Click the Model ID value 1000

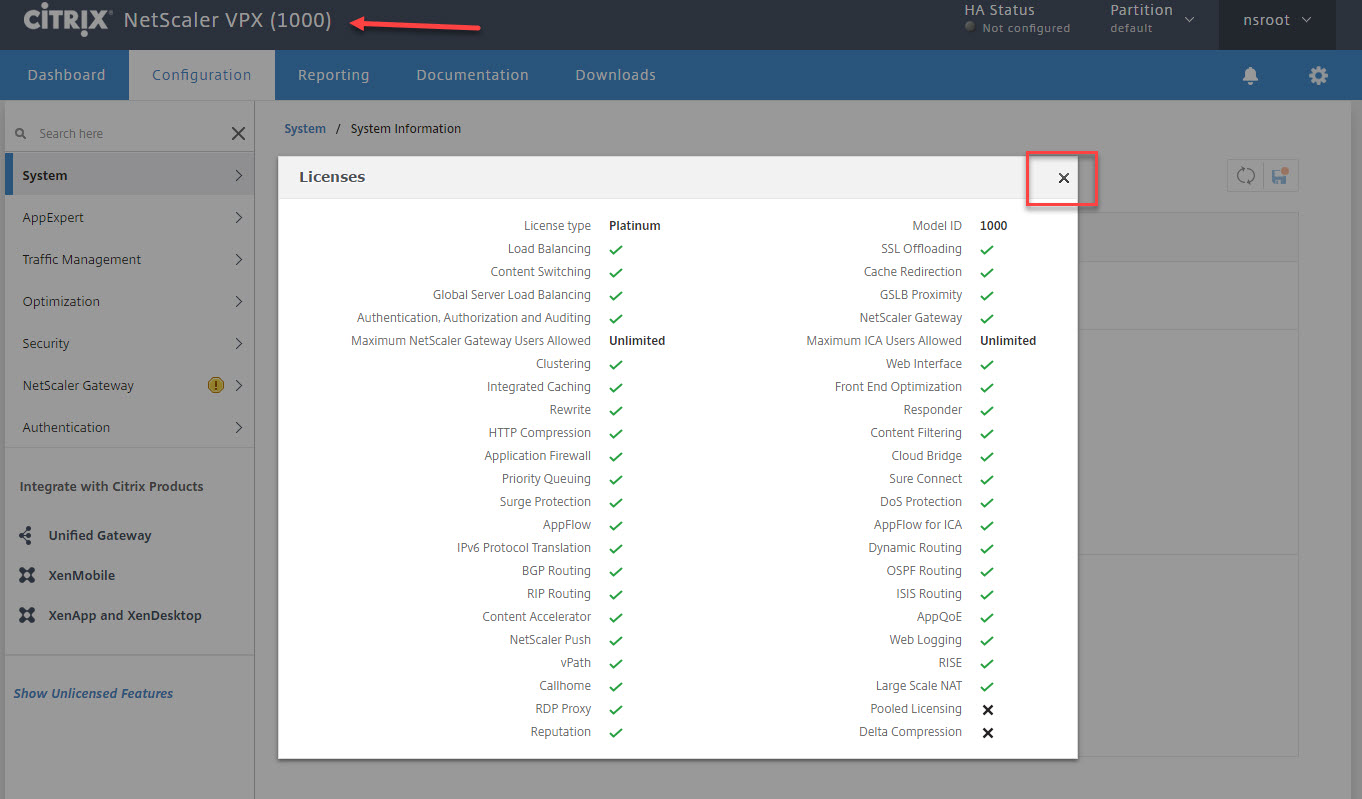coord(994,226)
